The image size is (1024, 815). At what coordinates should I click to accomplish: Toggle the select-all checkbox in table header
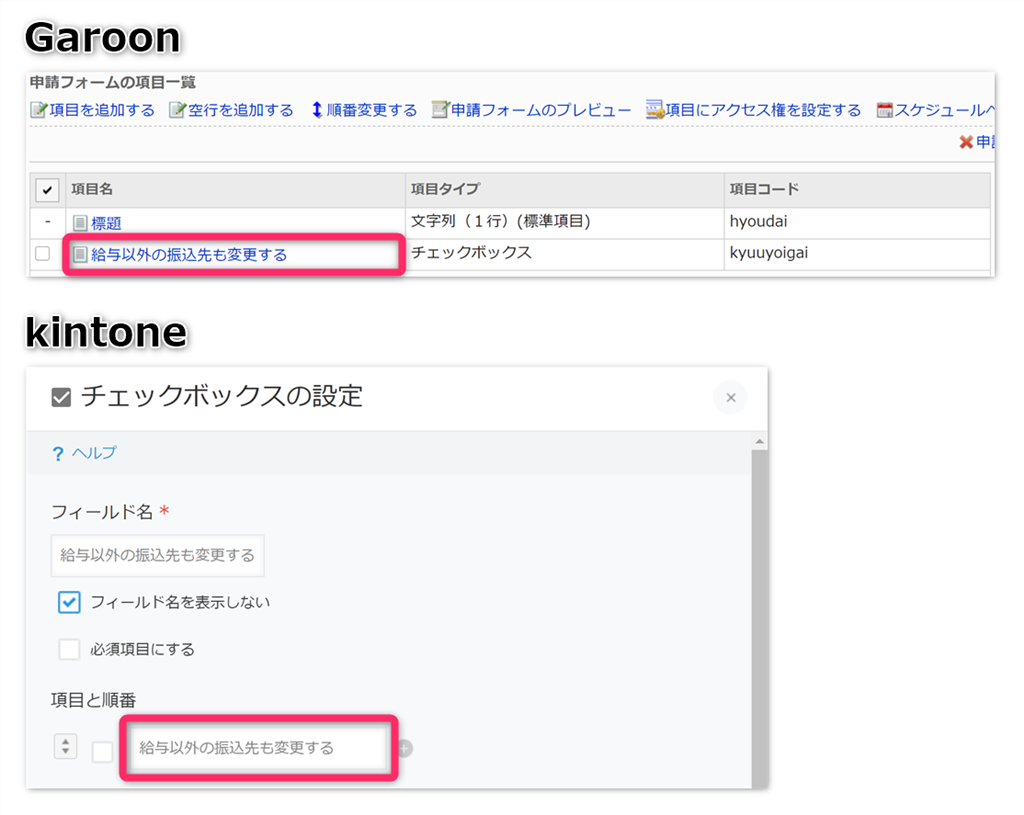47,190
